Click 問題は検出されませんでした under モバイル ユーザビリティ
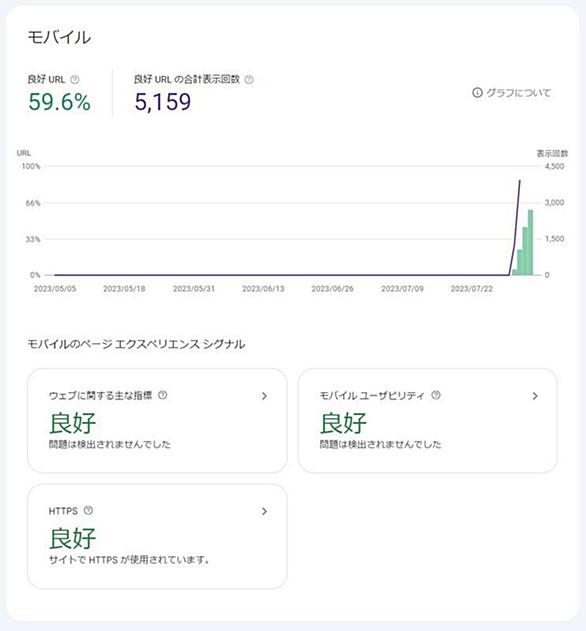This screenshot has width=586, height=631. click(381, 444)
